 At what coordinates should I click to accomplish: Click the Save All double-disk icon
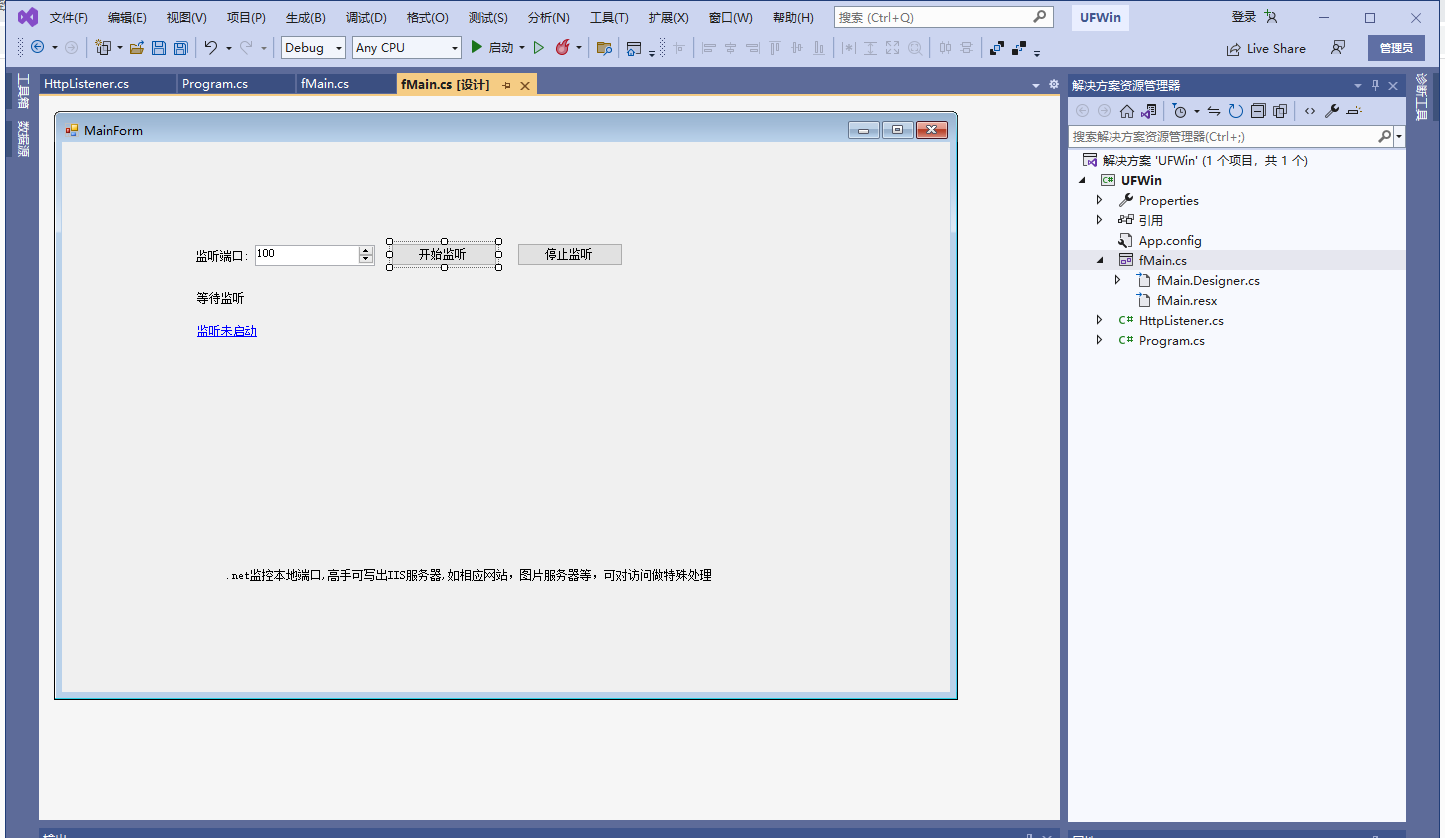point(180,47)
